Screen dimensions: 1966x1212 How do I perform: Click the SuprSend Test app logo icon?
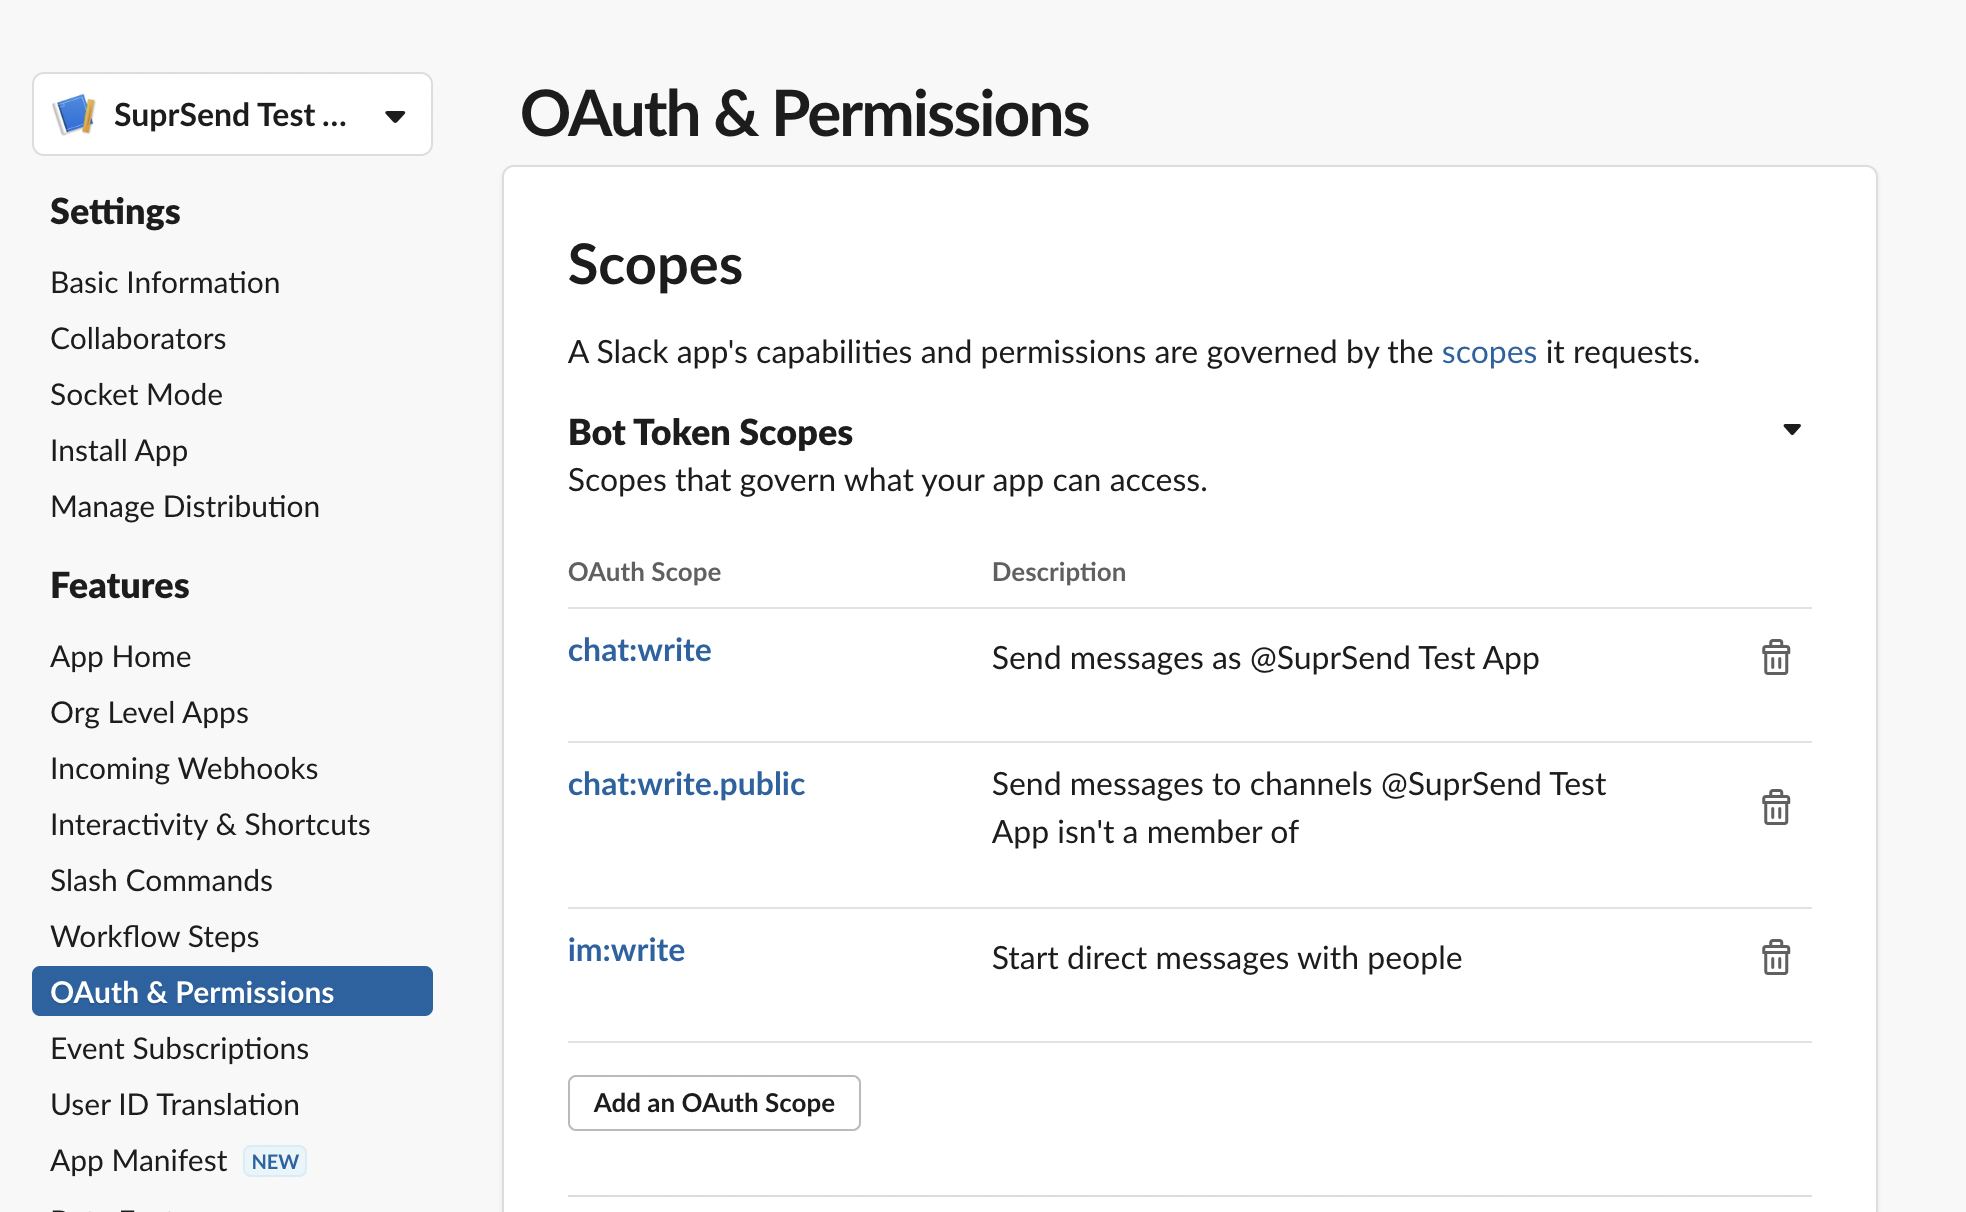tap(74, 115)
